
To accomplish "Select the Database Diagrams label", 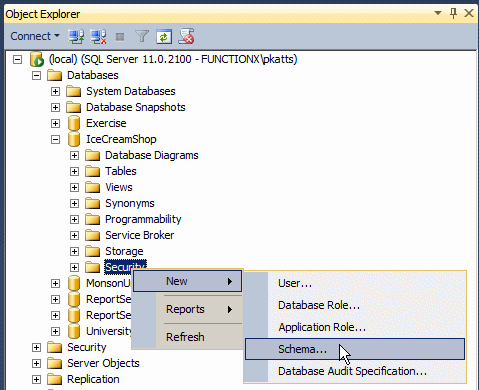I will [x=152, y=155].
